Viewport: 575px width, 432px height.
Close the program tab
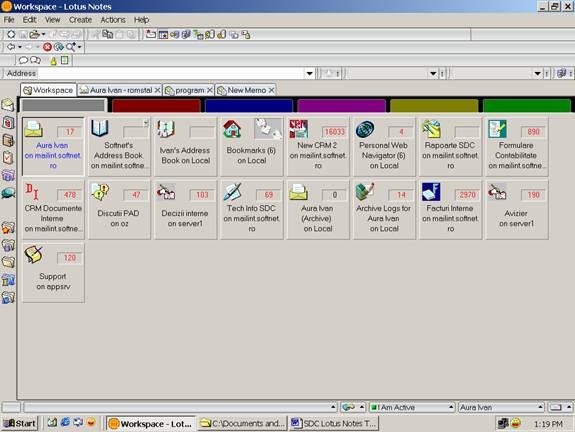[x=210, y=90]
